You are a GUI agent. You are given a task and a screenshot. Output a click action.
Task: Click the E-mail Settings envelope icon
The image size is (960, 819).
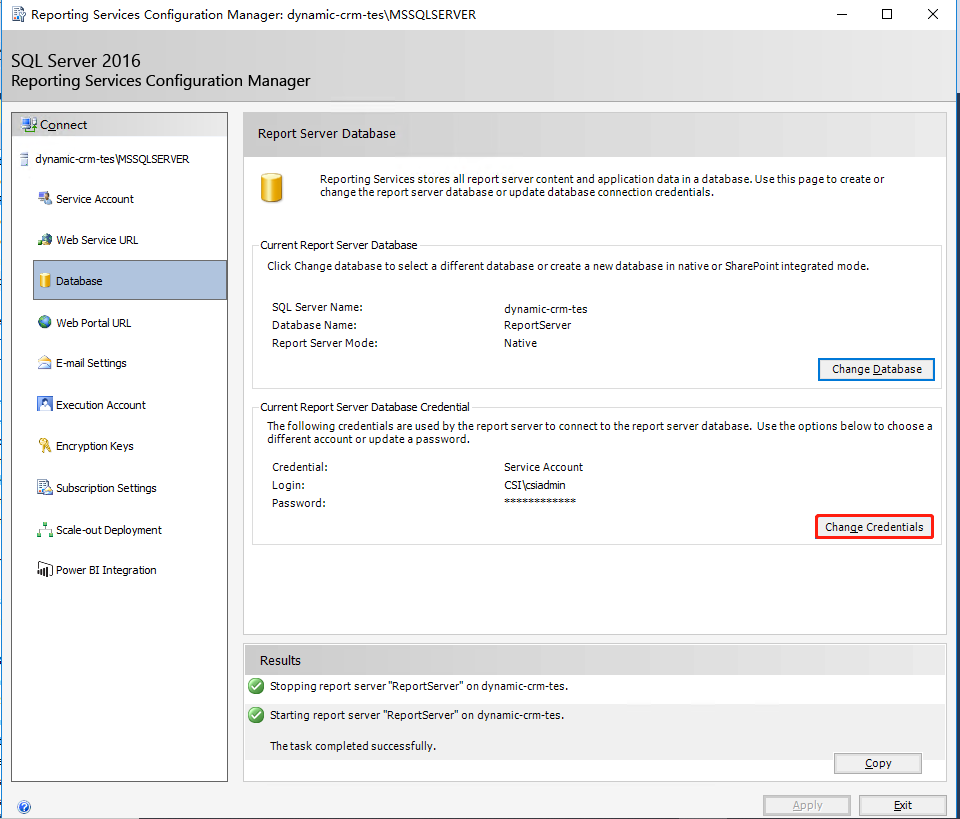(x=45, y=362)
